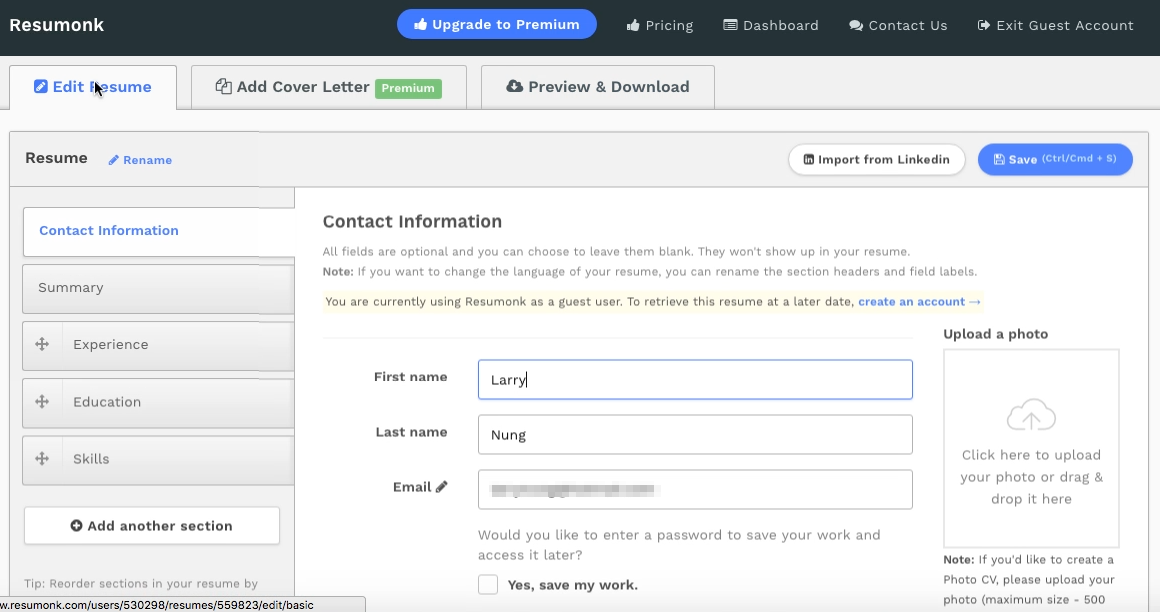The image size is (1160, 612).
Task: Open the Summary section
Action: 158,289
